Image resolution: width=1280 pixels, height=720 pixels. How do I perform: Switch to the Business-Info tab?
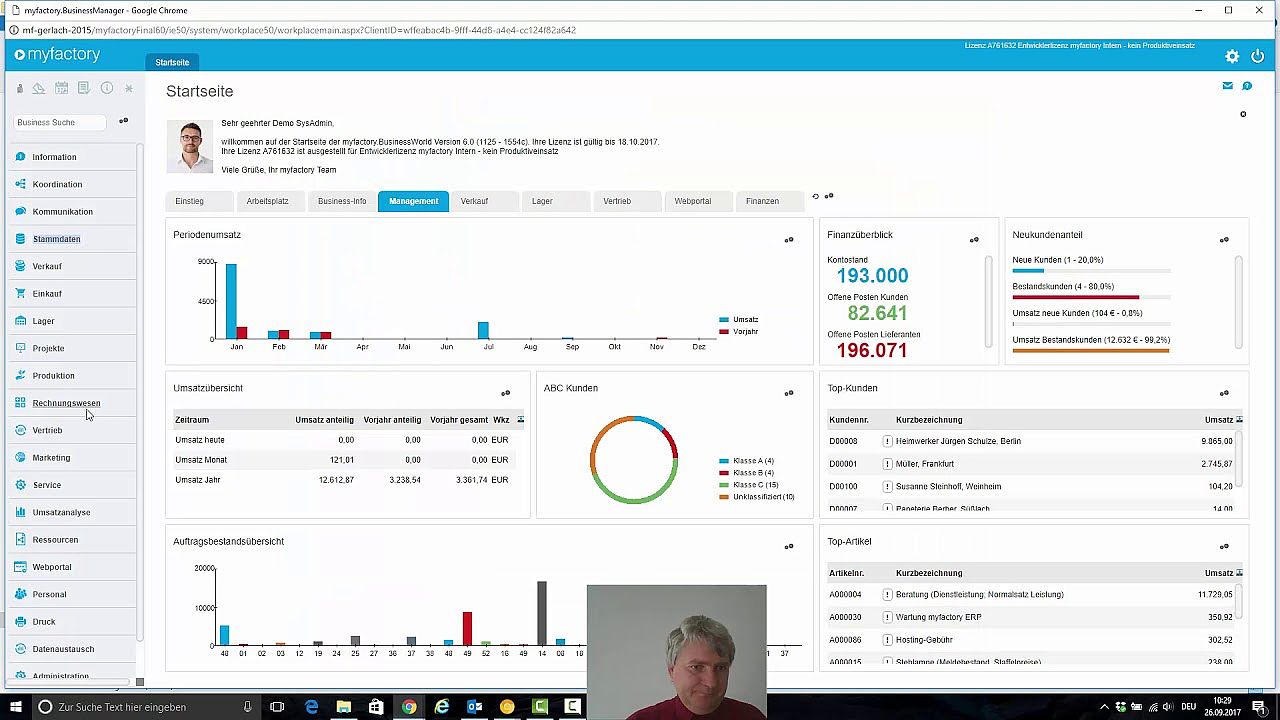pyautogui.click(x=342, y=201)
